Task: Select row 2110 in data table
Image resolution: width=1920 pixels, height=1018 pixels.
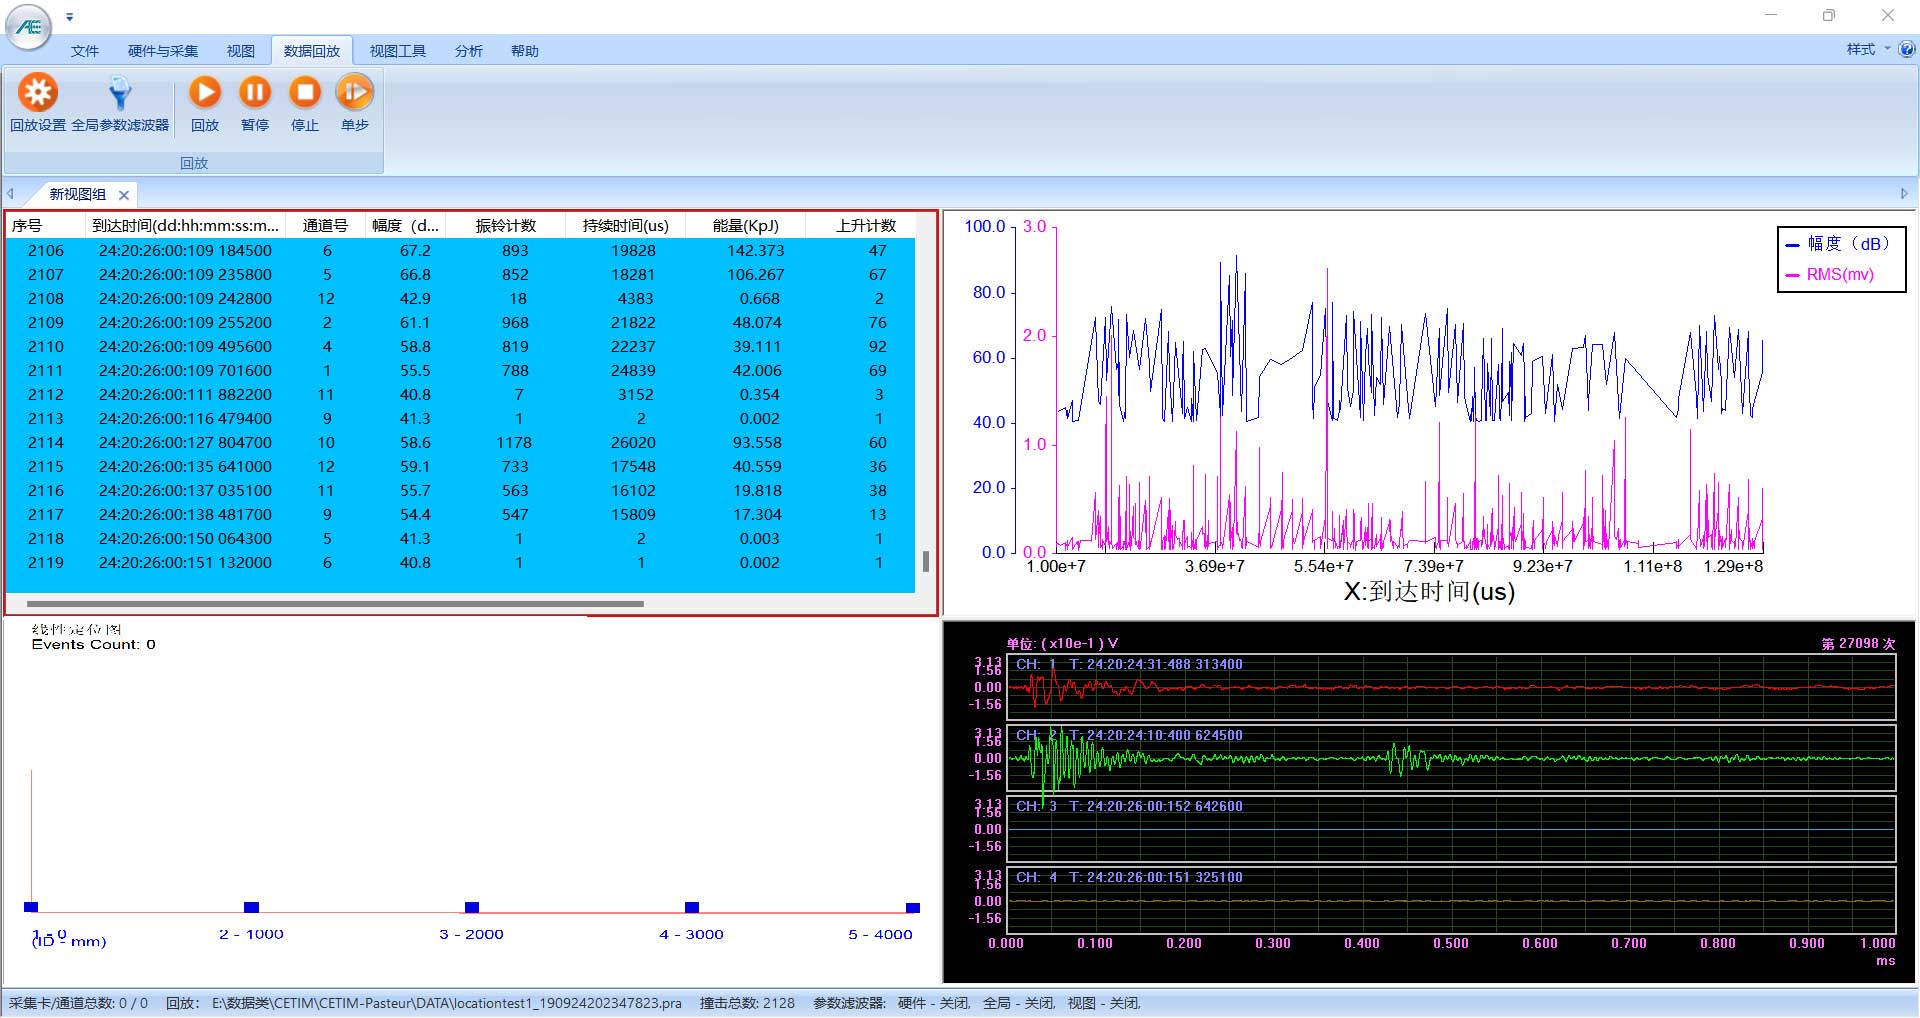Action: 460,347
